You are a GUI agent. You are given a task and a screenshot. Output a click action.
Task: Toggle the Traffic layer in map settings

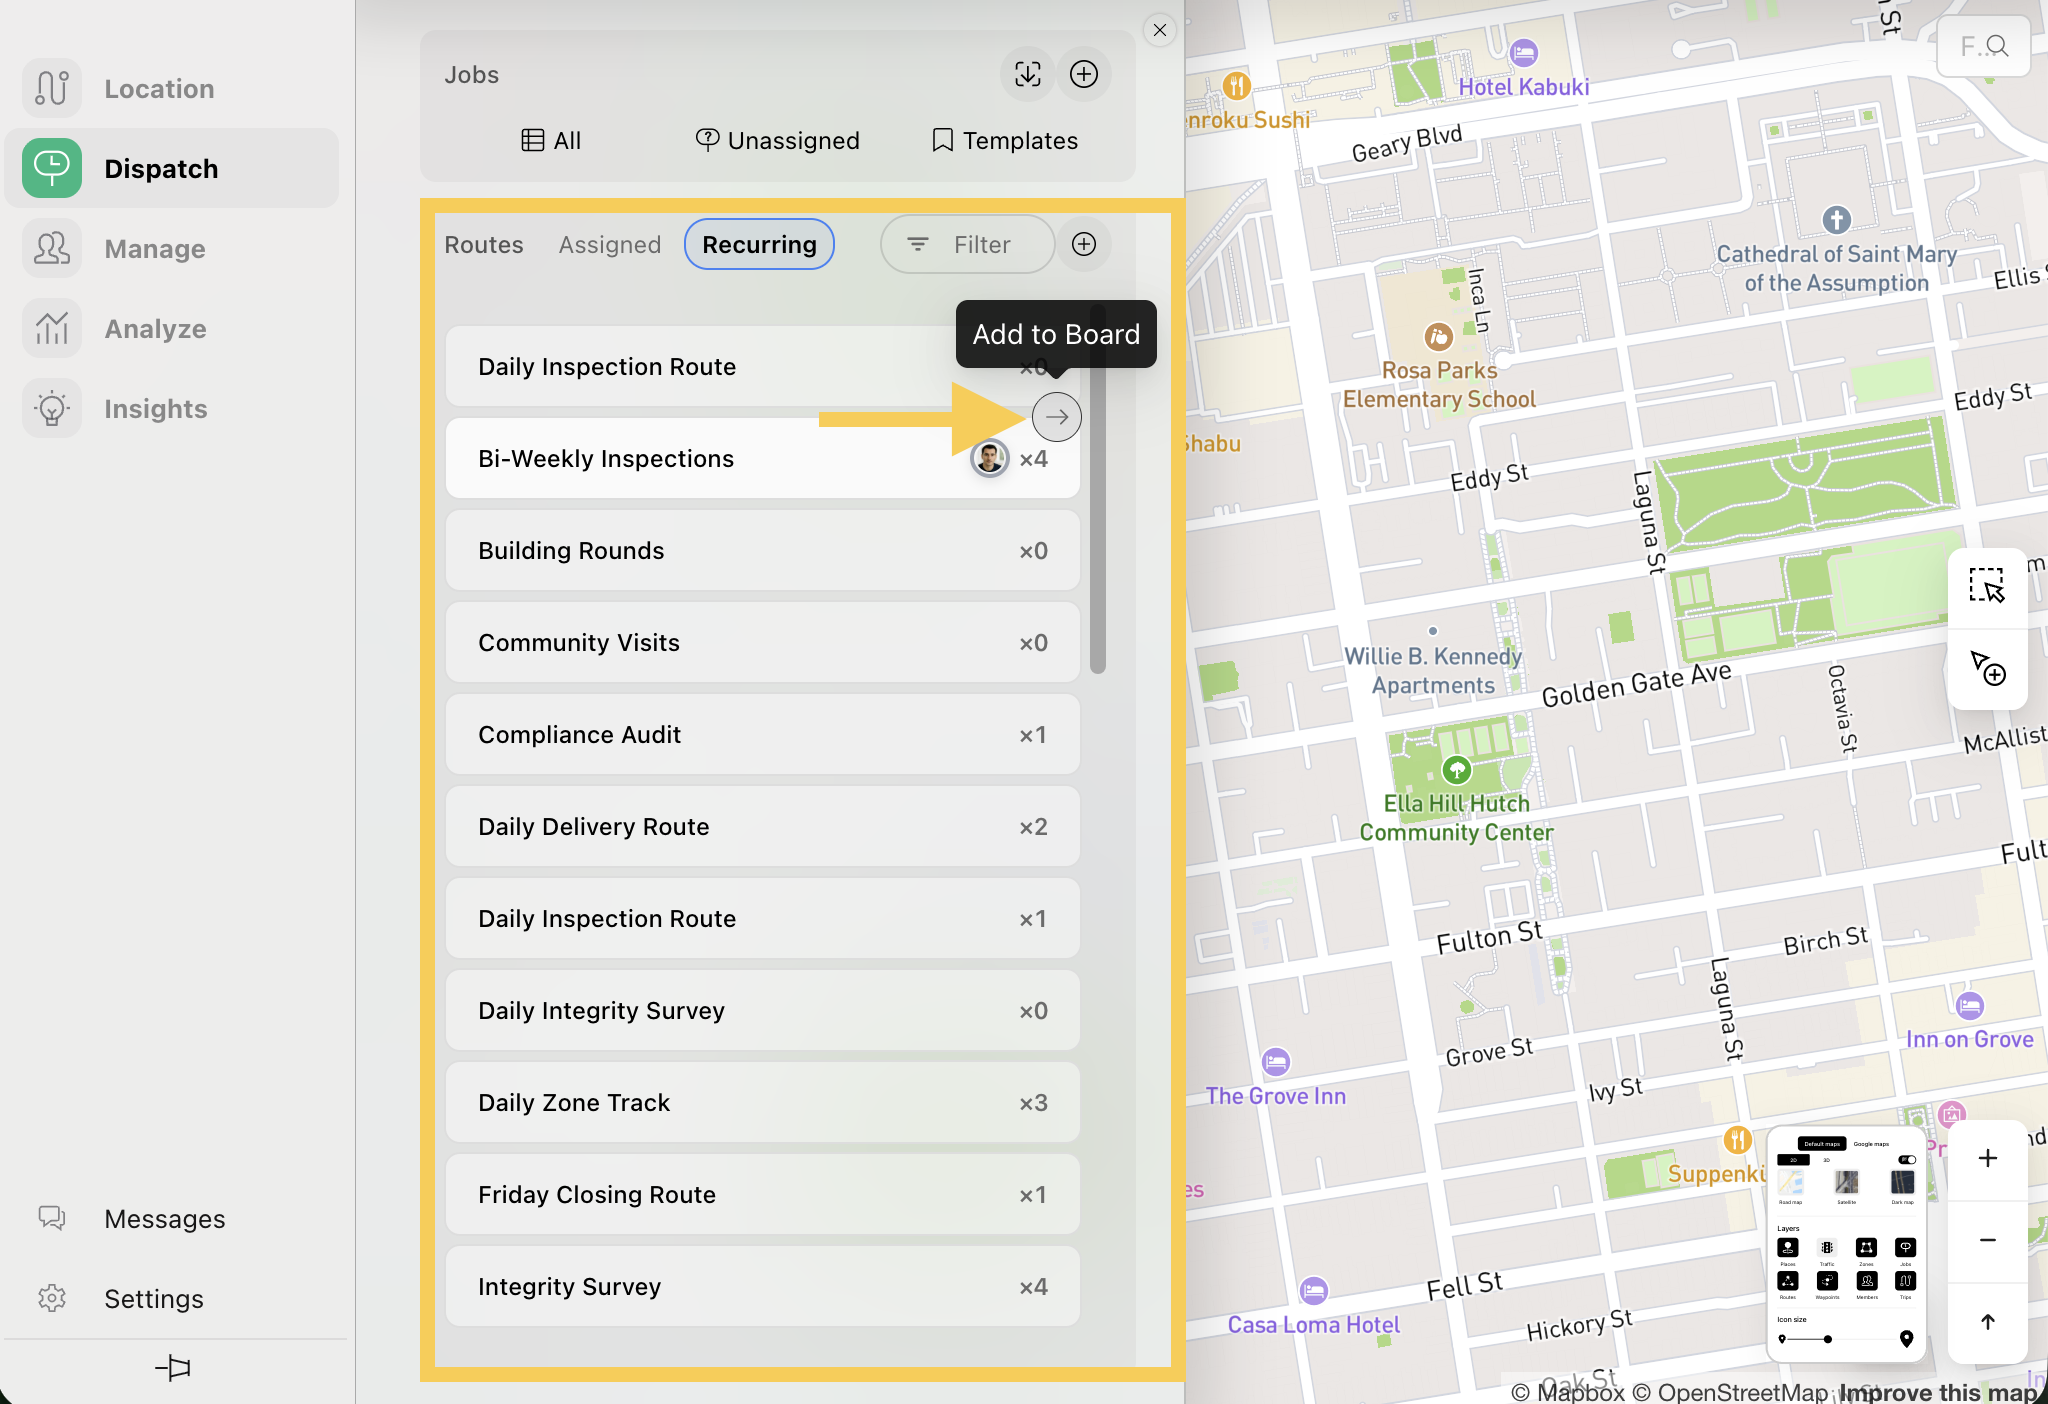tap(1827, 1248)
